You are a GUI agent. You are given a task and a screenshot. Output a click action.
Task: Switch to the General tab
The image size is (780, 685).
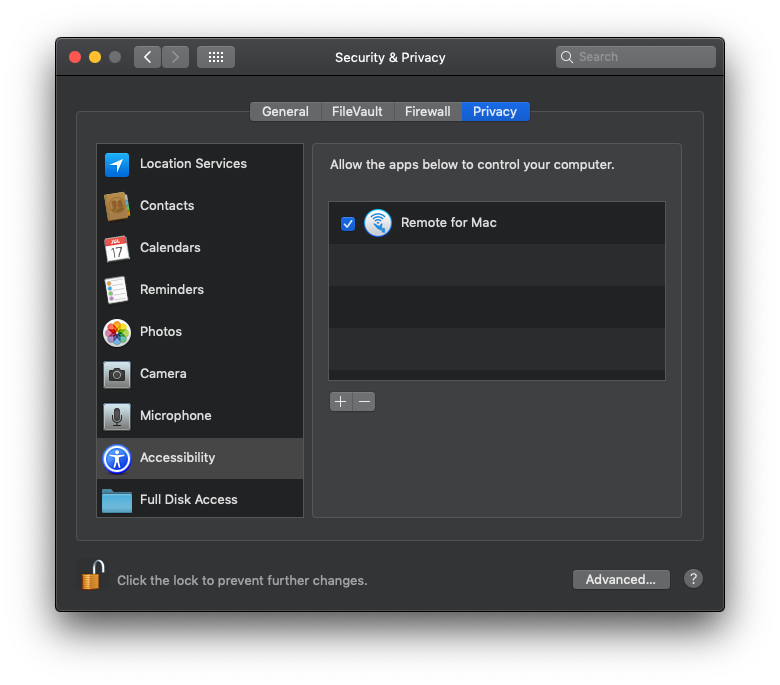tap(285, 112)
